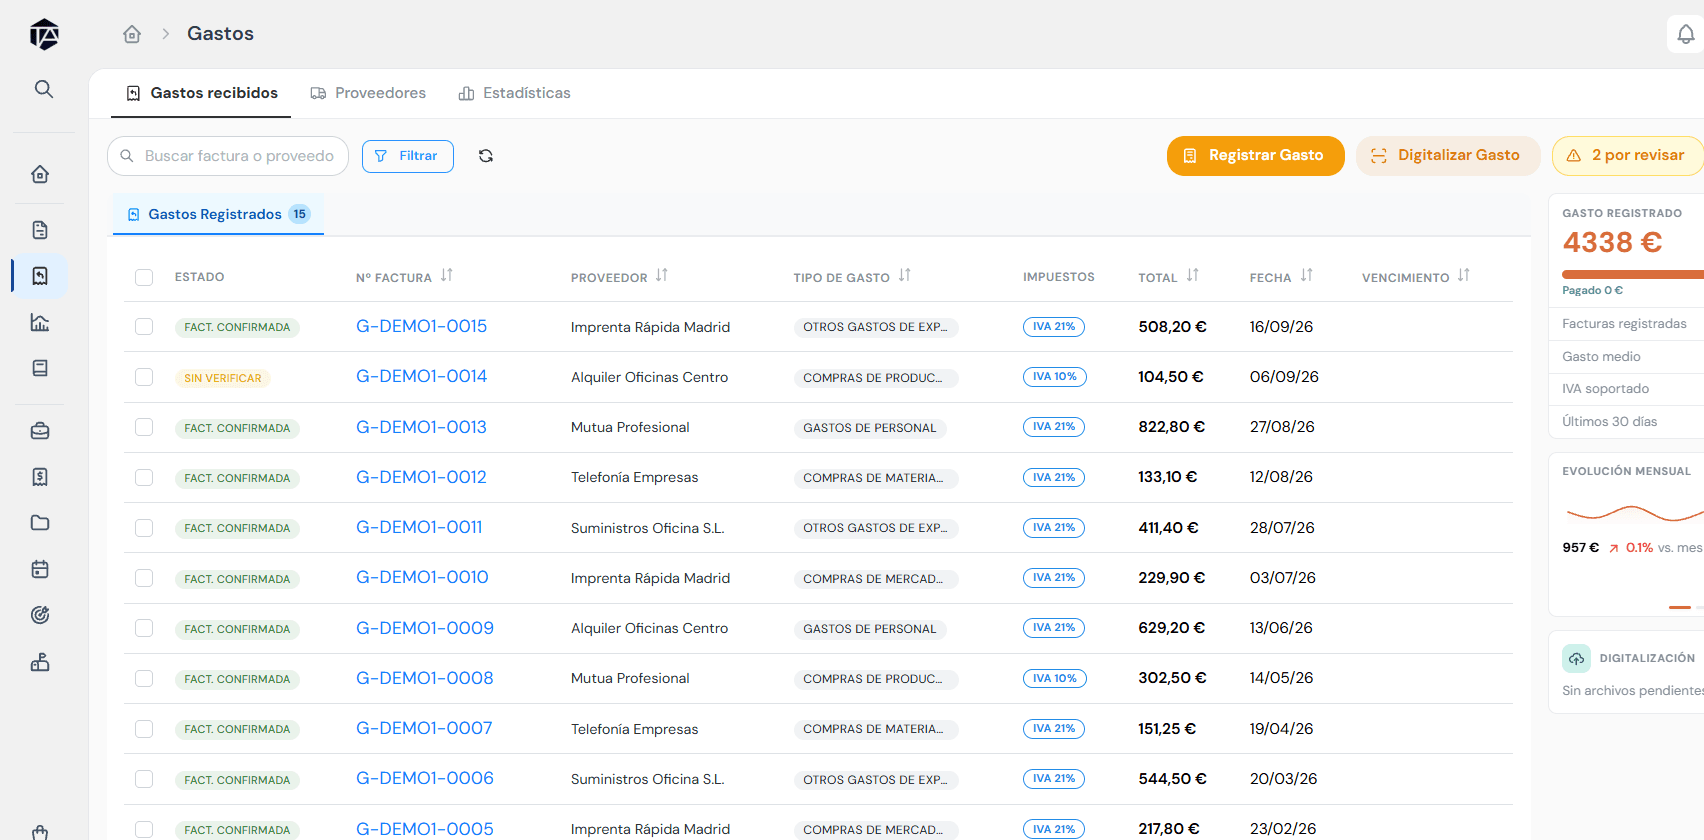The image size is (1704, 840).
Task: Open invoice G-DEMO1-0006
Action: click(x=425, y=778)
